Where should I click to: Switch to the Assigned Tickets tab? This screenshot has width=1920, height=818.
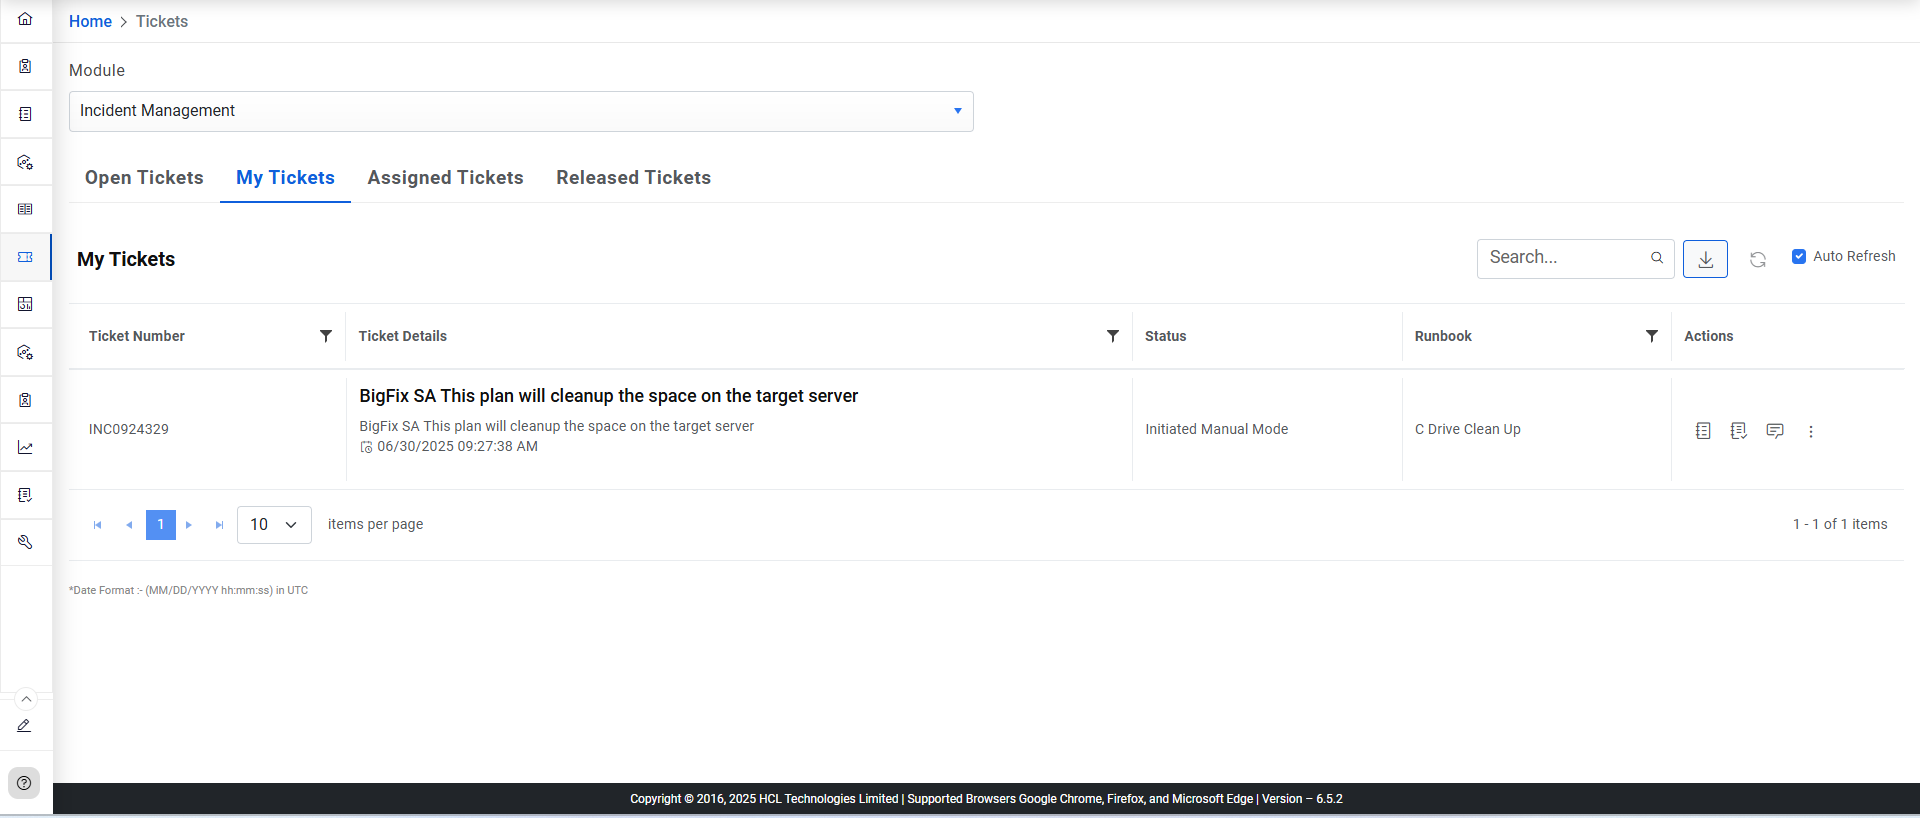(445, 178)
